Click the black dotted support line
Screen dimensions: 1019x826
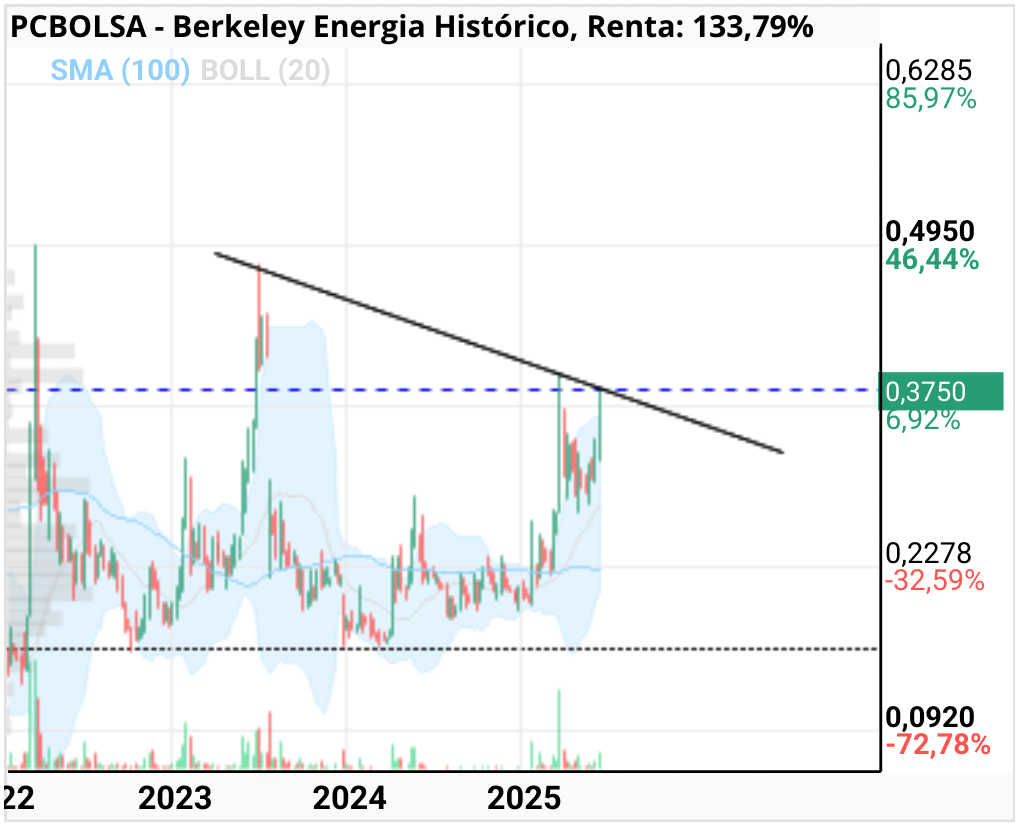click(x=442, y=649)
